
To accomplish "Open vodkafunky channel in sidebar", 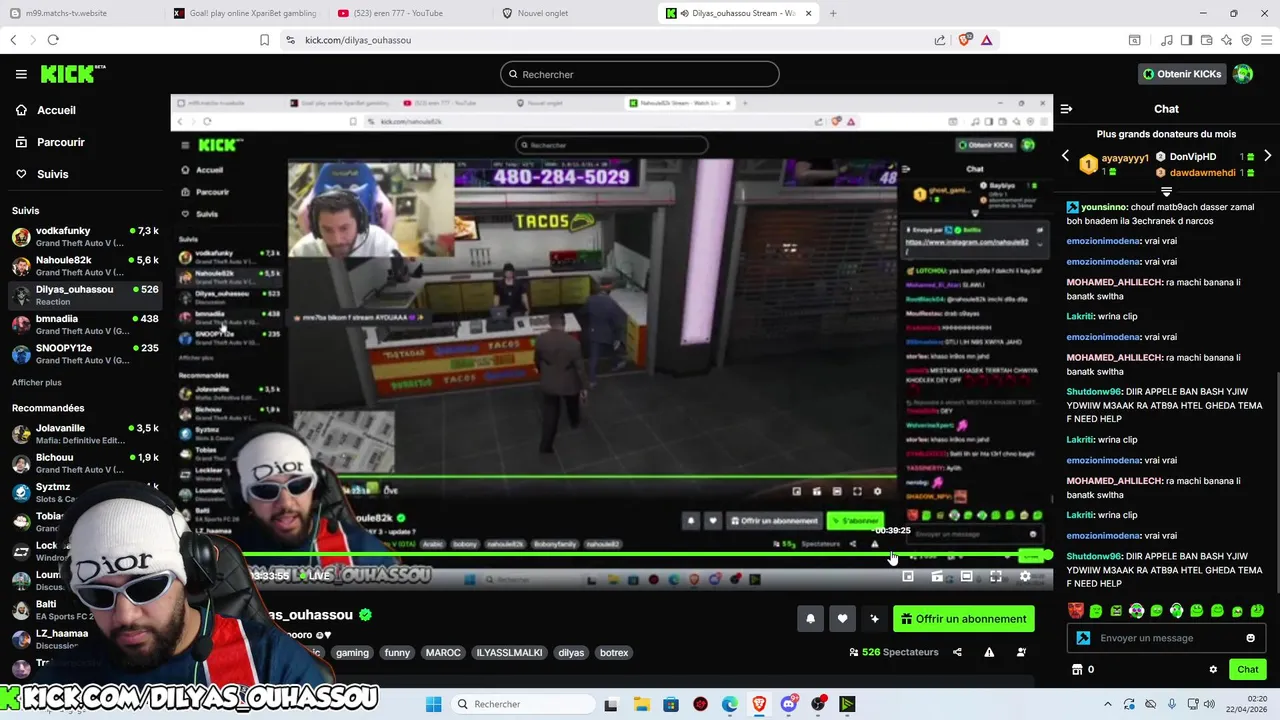I will click(x=85, y=237).
